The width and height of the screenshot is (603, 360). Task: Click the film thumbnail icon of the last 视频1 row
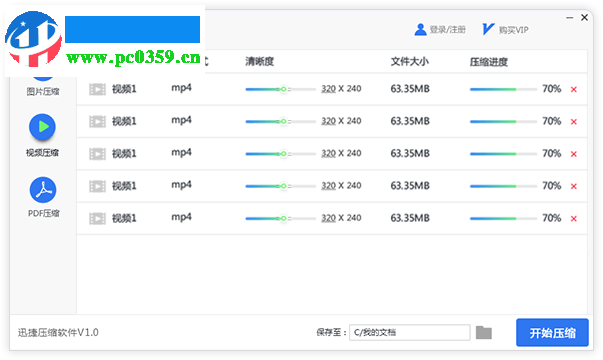(97, 218)
